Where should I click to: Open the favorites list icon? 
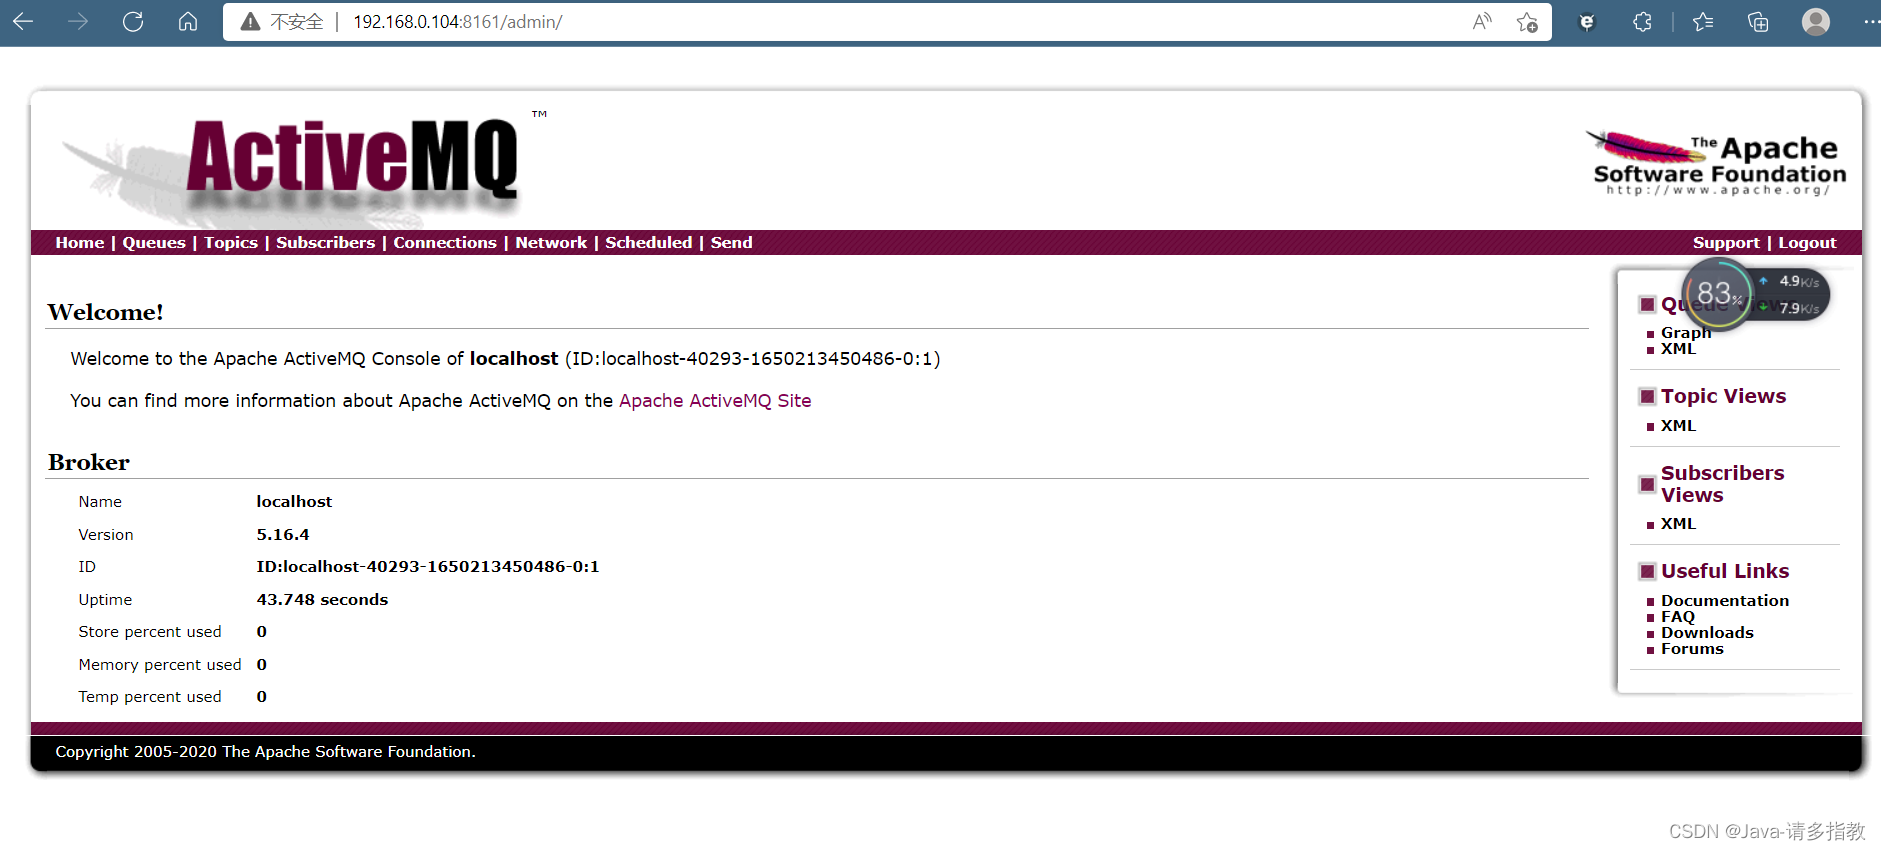pos(1704,21)
